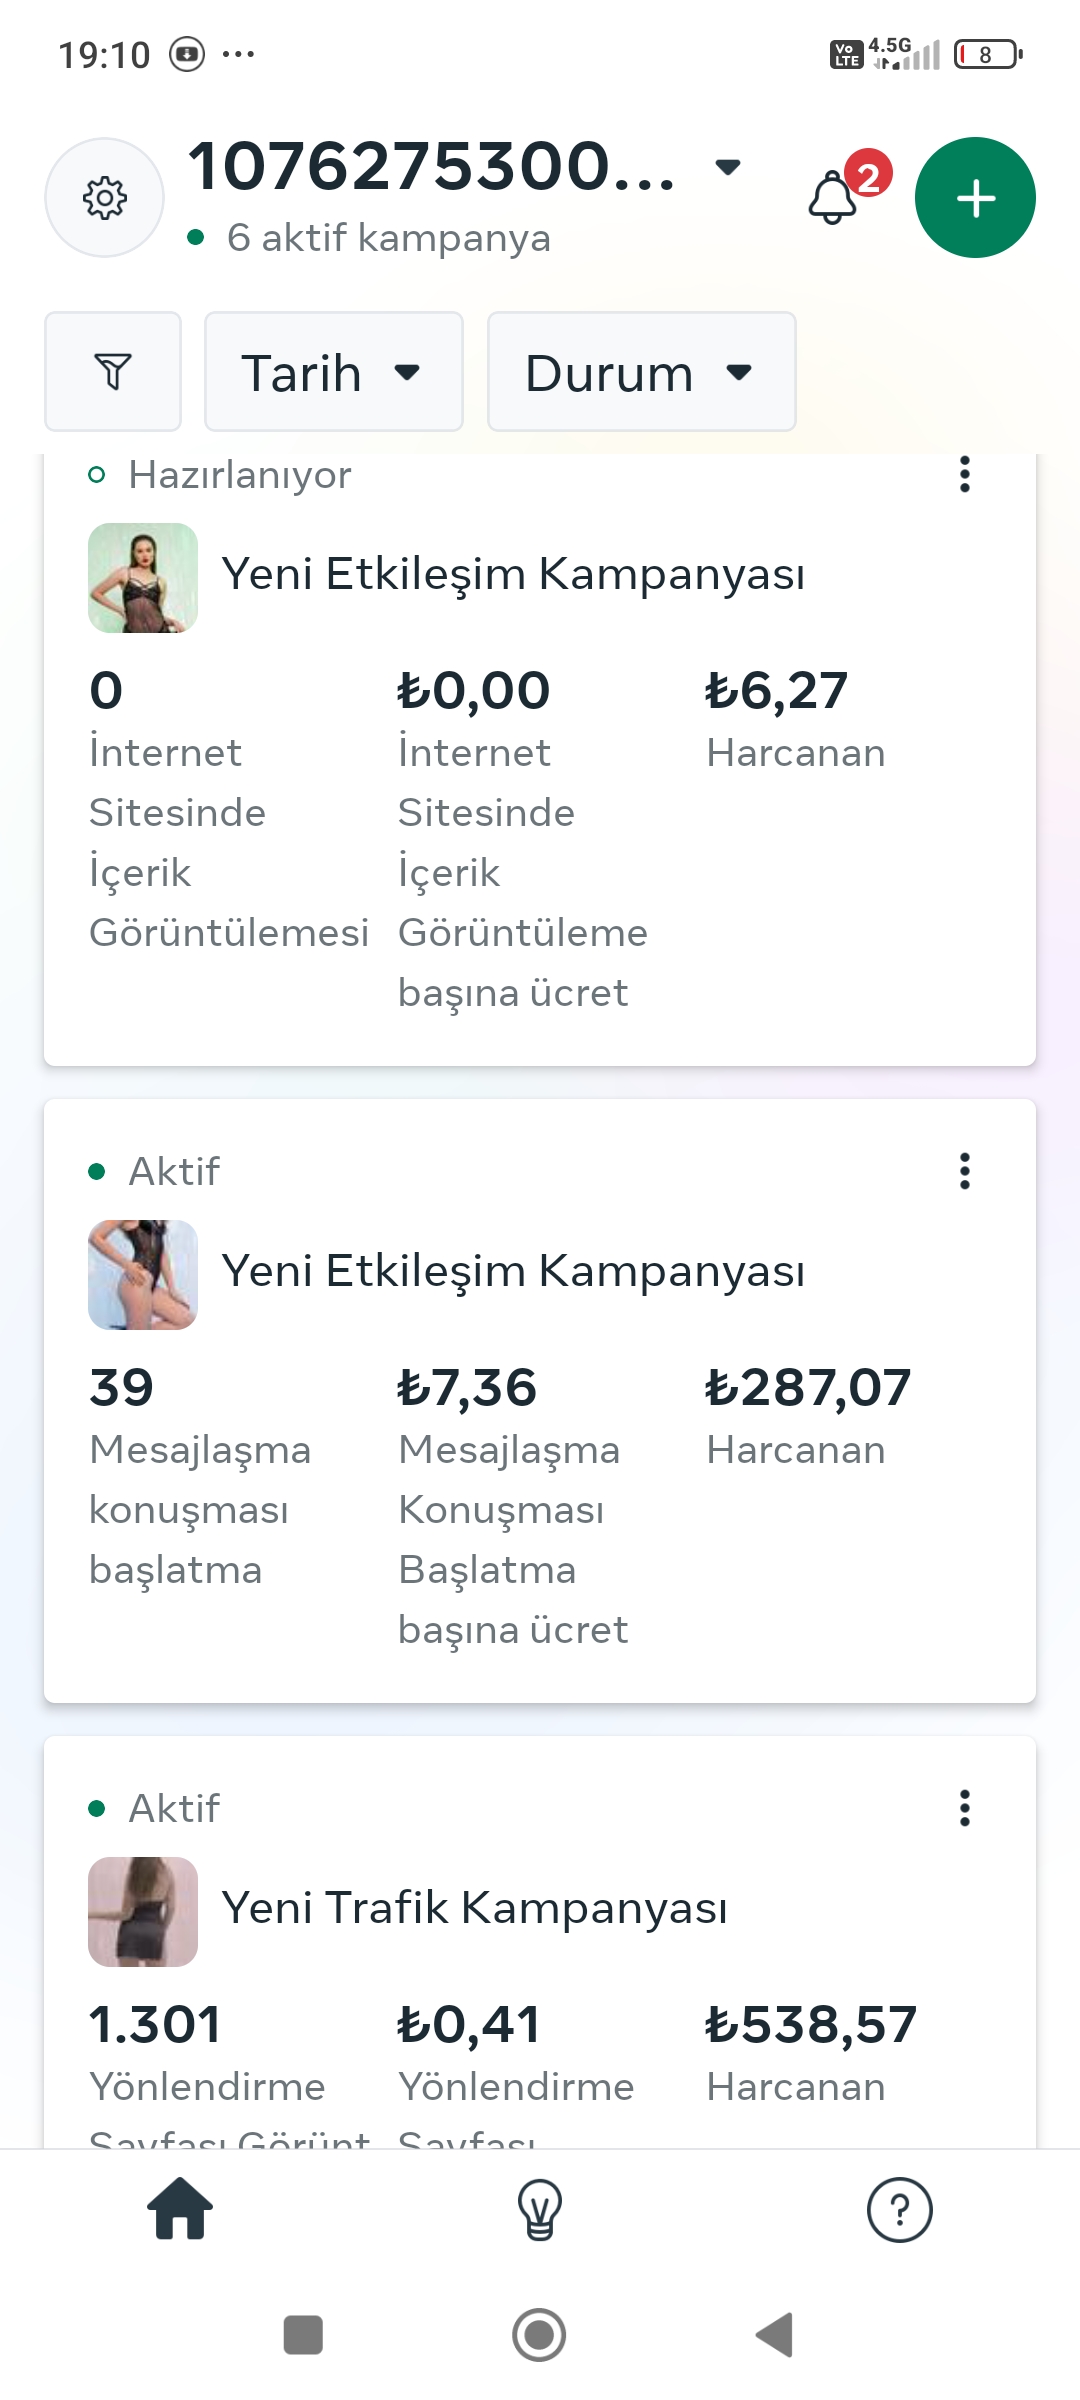Image resolution: width=1080 pixels, height=2400 pixels.
Task: Select thumbnail of the Trafik campaign
Action: click(x=143, y=1912)
